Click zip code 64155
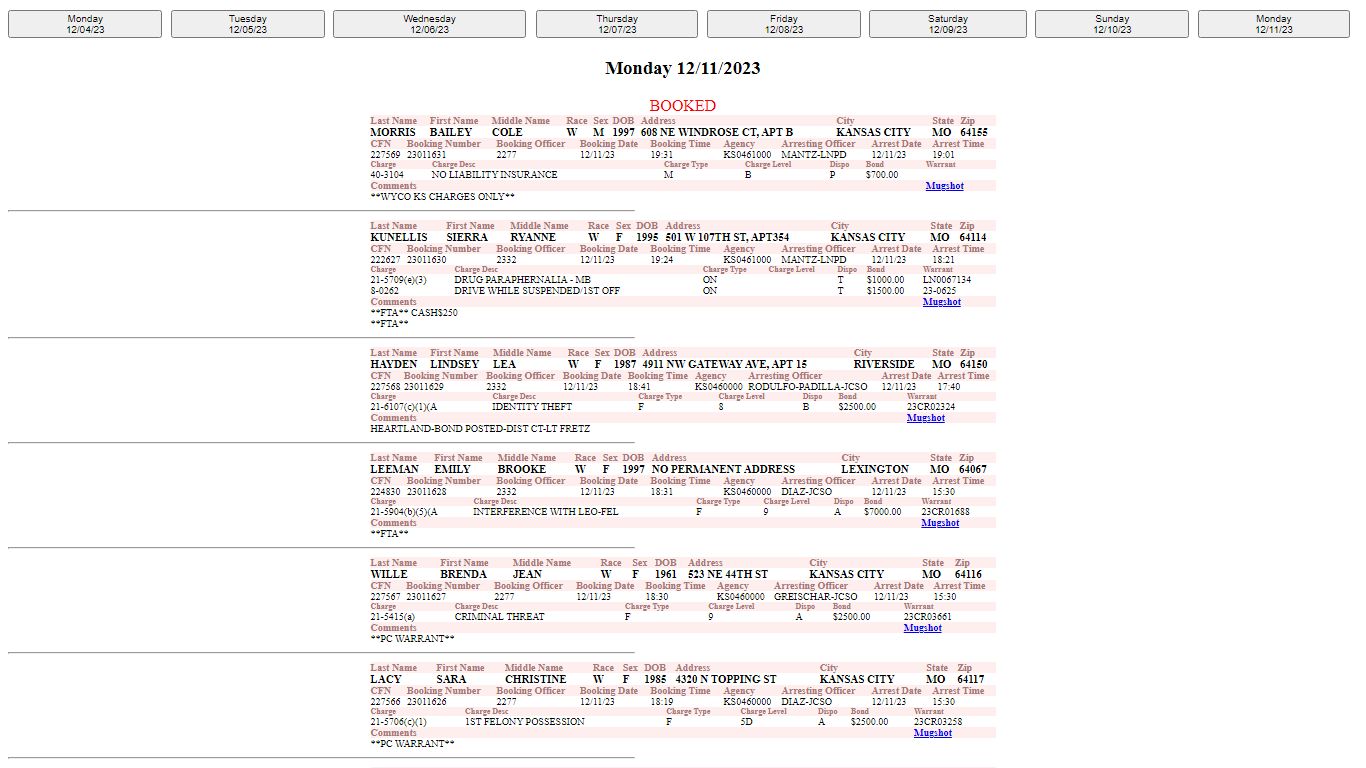 [974, 132]
